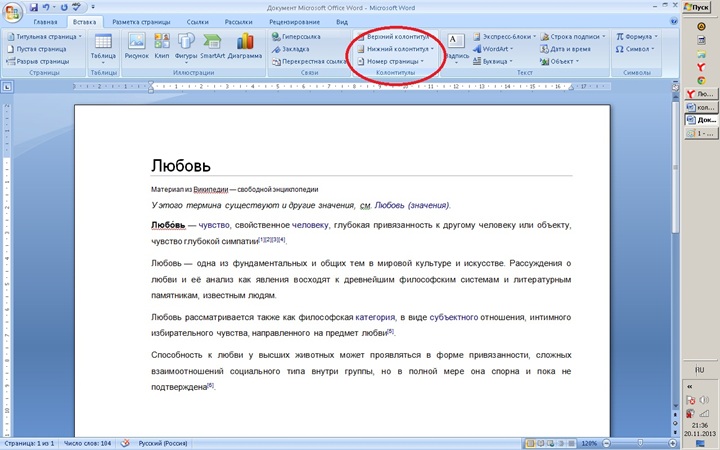Click the vertical scrollbar thumb
The height and width of the screenshot is (450, 720).
click(x=675, y=168)
